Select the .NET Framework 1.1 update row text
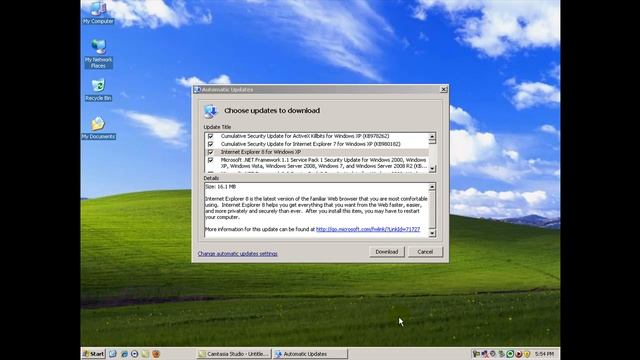Image resolution: width=640 pixels, height=360 pixels. (324, 163)
